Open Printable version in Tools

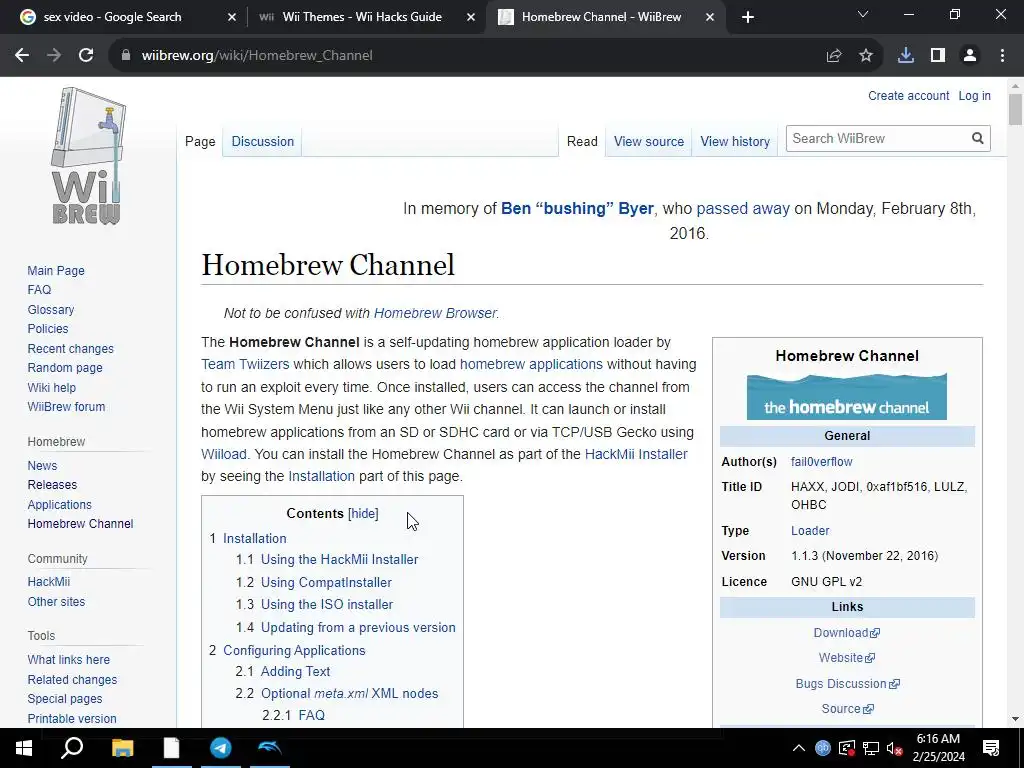[x=72, y=718]
